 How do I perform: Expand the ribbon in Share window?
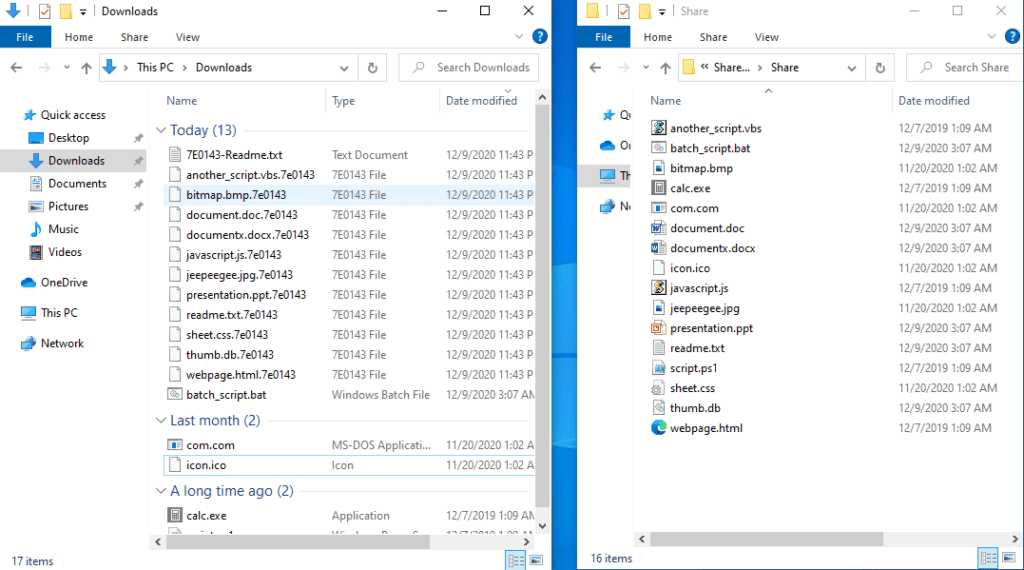click(991, 37)
